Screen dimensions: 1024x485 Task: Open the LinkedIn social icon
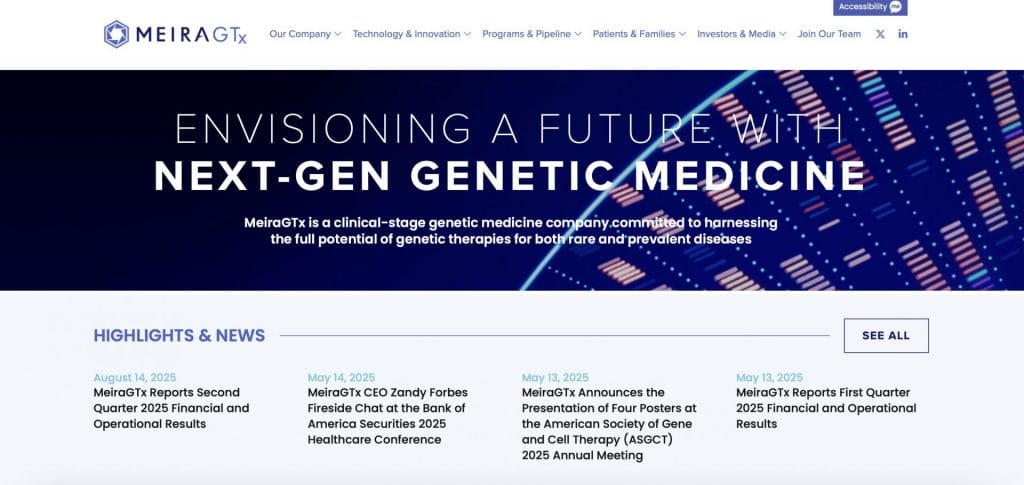(903, 34)
